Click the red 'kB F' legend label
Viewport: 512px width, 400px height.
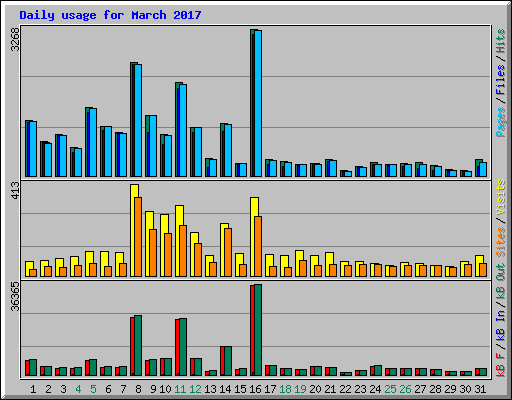[x=501, y=365]
